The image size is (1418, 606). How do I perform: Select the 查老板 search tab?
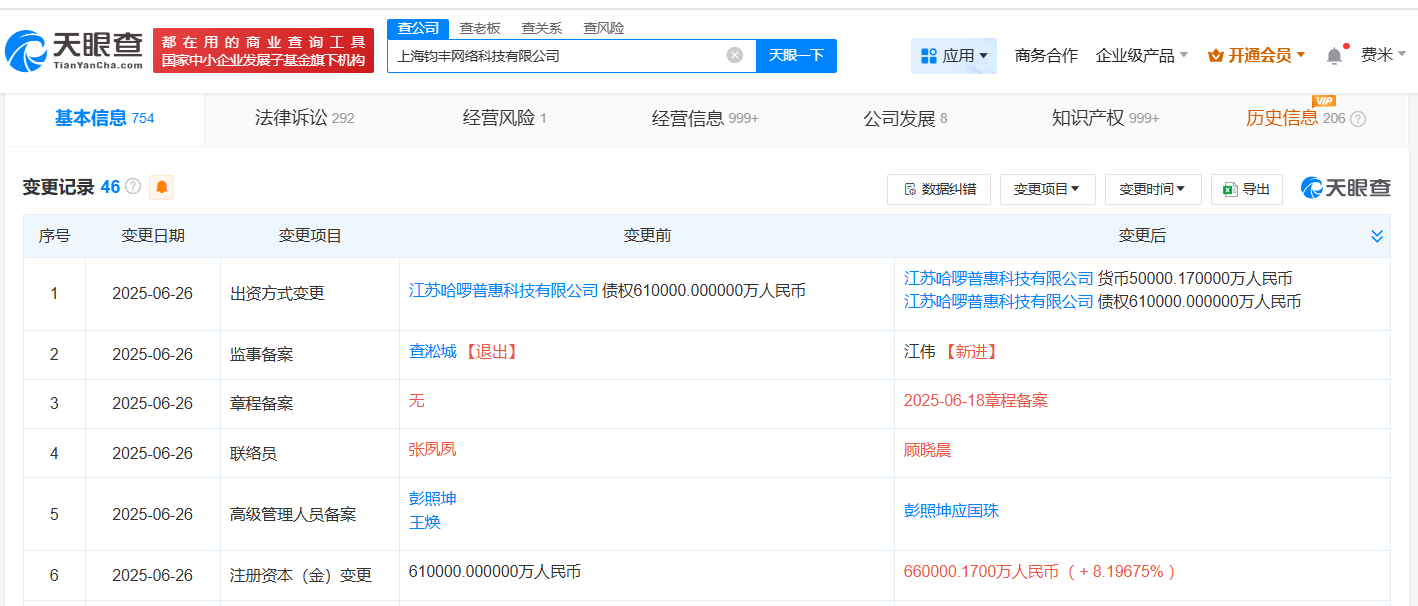pos(480,28)
